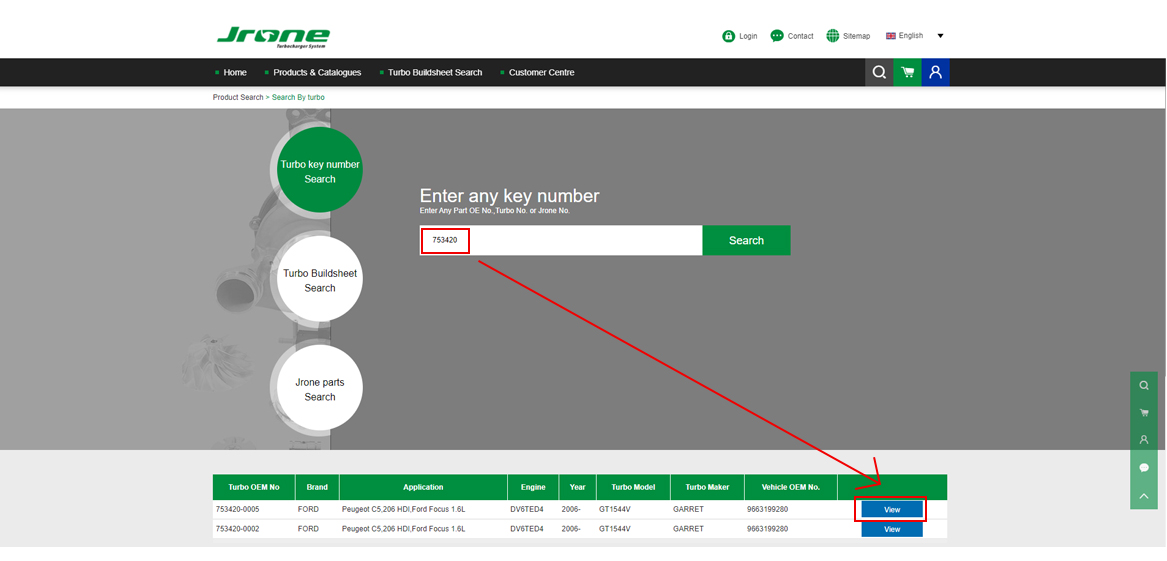Open the shopping cart in navbar

[x=907, y=72]
